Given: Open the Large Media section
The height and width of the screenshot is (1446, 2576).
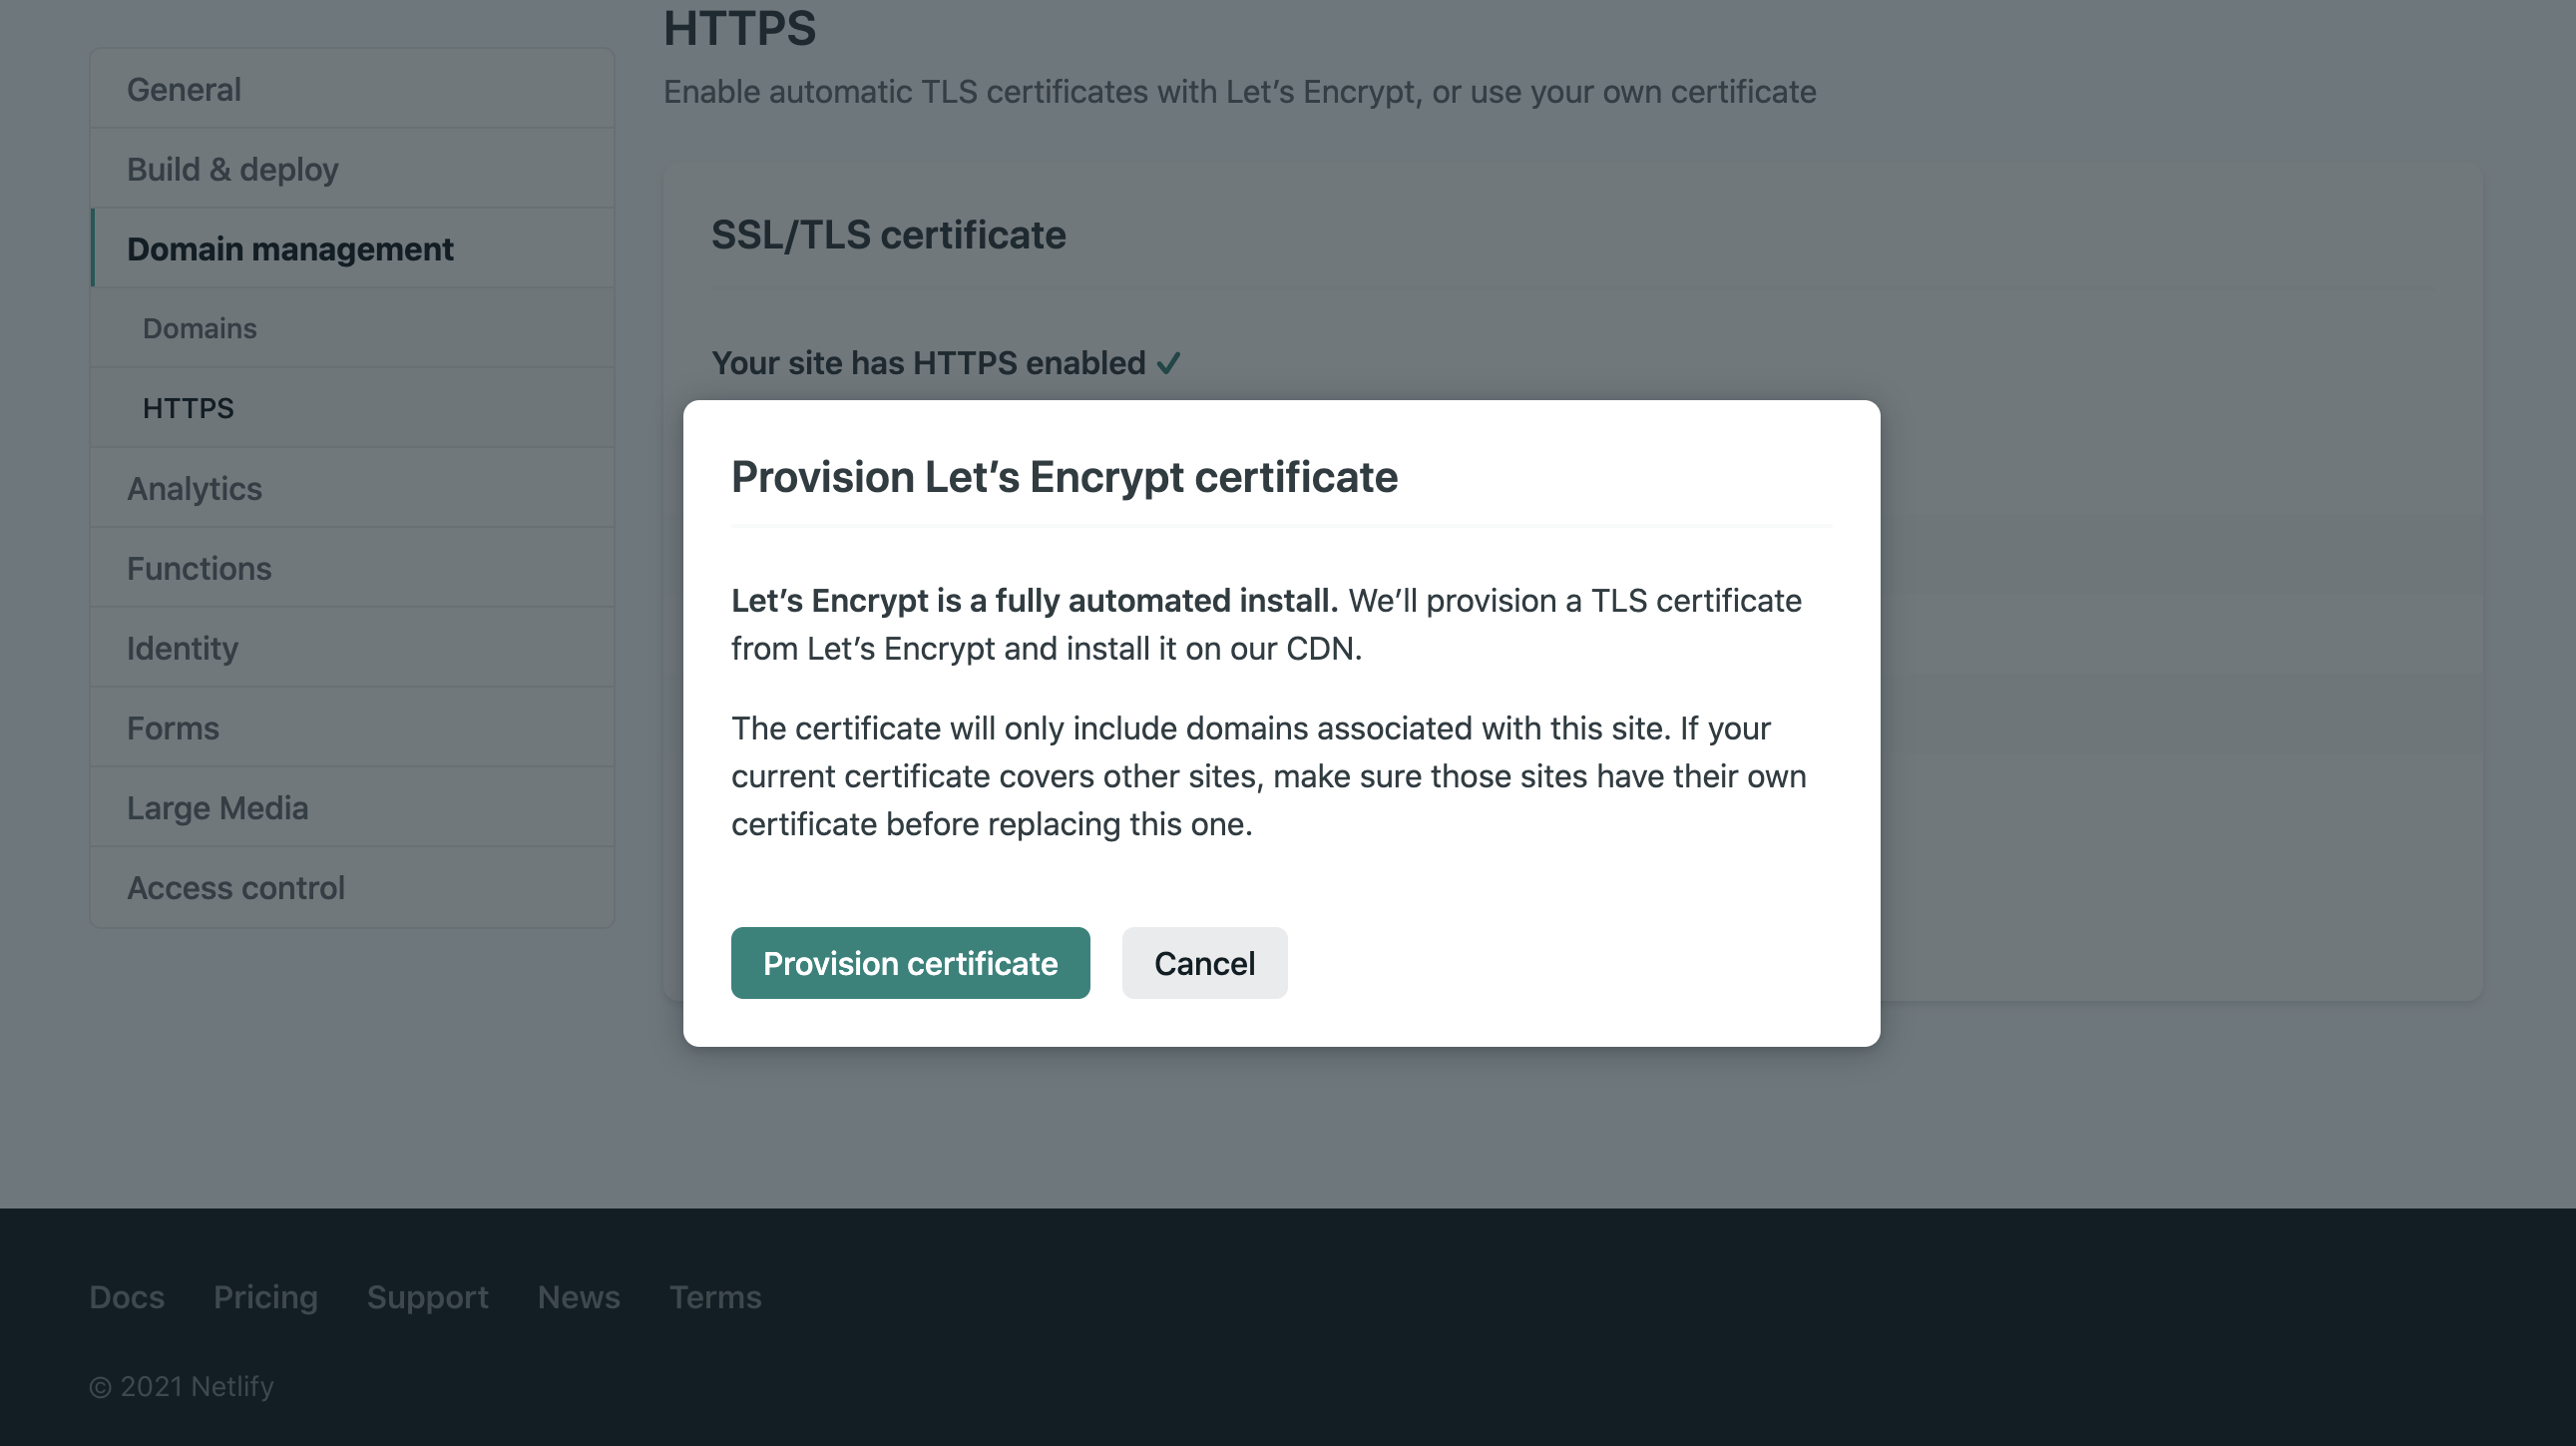Looking at the screenshot, I should point(218,807).
